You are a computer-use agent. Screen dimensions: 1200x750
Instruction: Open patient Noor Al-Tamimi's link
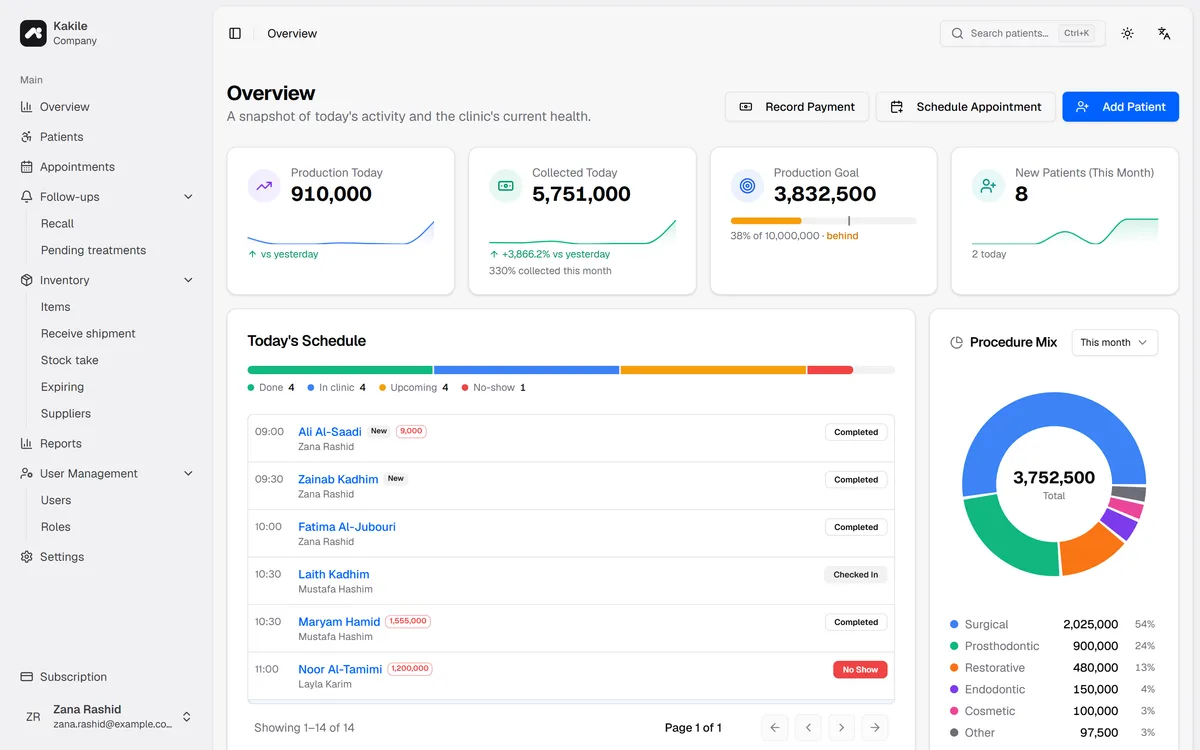tap(340, 669)
